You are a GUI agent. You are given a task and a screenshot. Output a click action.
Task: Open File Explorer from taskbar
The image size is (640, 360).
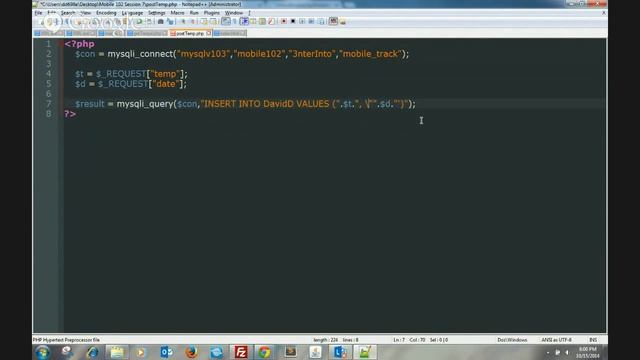[117, 352]
